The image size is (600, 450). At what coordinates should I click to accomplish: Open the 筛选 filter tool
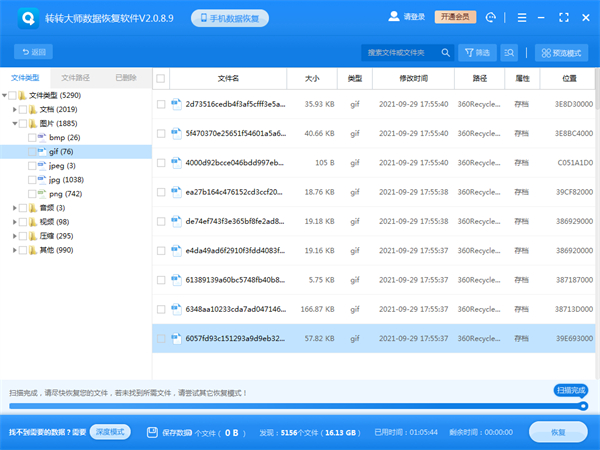click(476, 52)
